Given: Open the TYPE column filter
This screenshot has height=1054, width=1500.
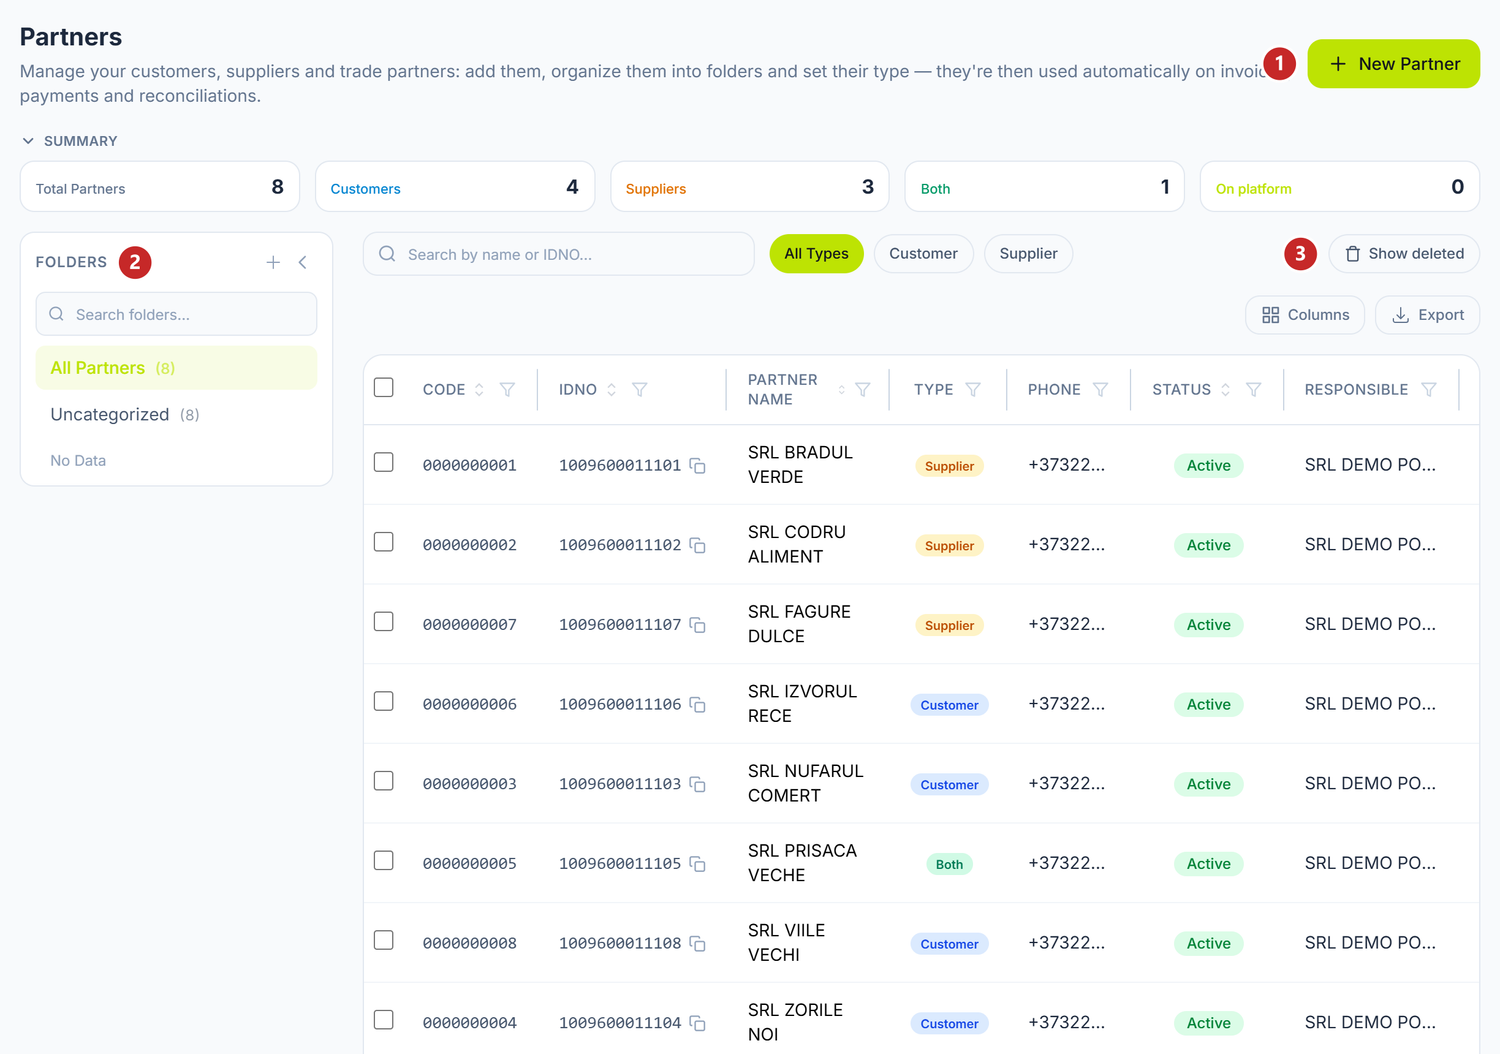Looking at the screenshot, I should tap(973, 390).
